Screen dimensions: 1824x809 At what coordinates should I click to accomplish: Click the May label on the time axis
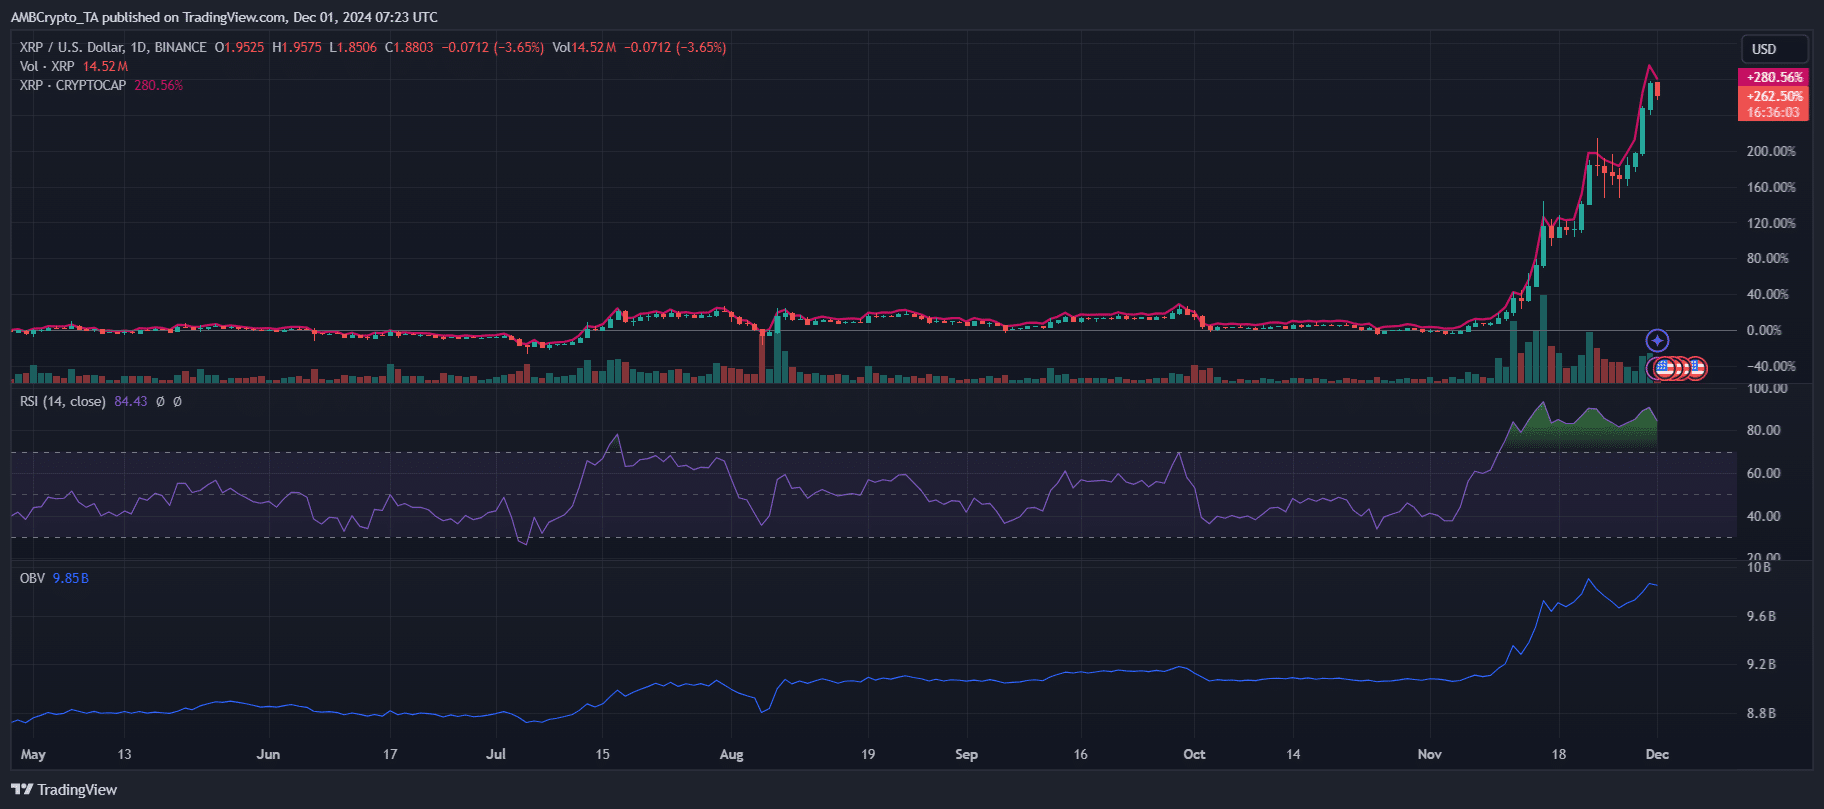click(x=33, y=754)
